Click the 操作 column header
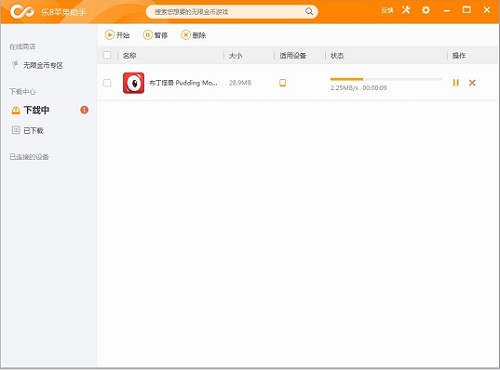 (459, 56)
